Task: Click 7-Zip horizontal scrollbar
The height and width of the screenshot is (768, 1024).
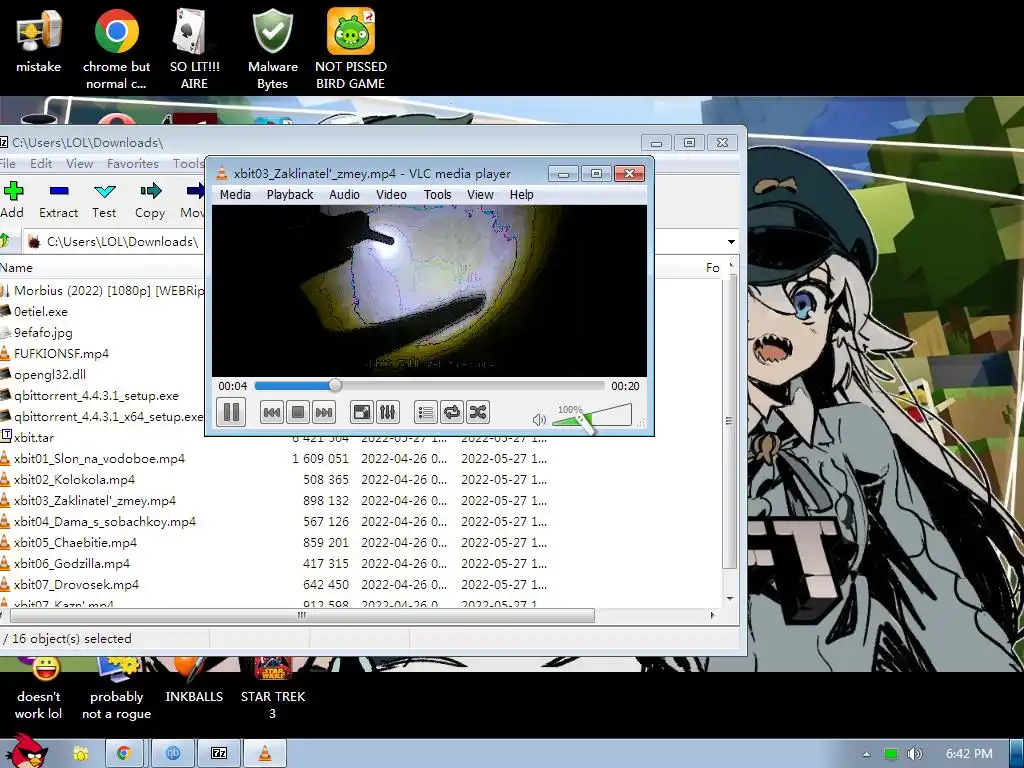Action: [302, 615]
